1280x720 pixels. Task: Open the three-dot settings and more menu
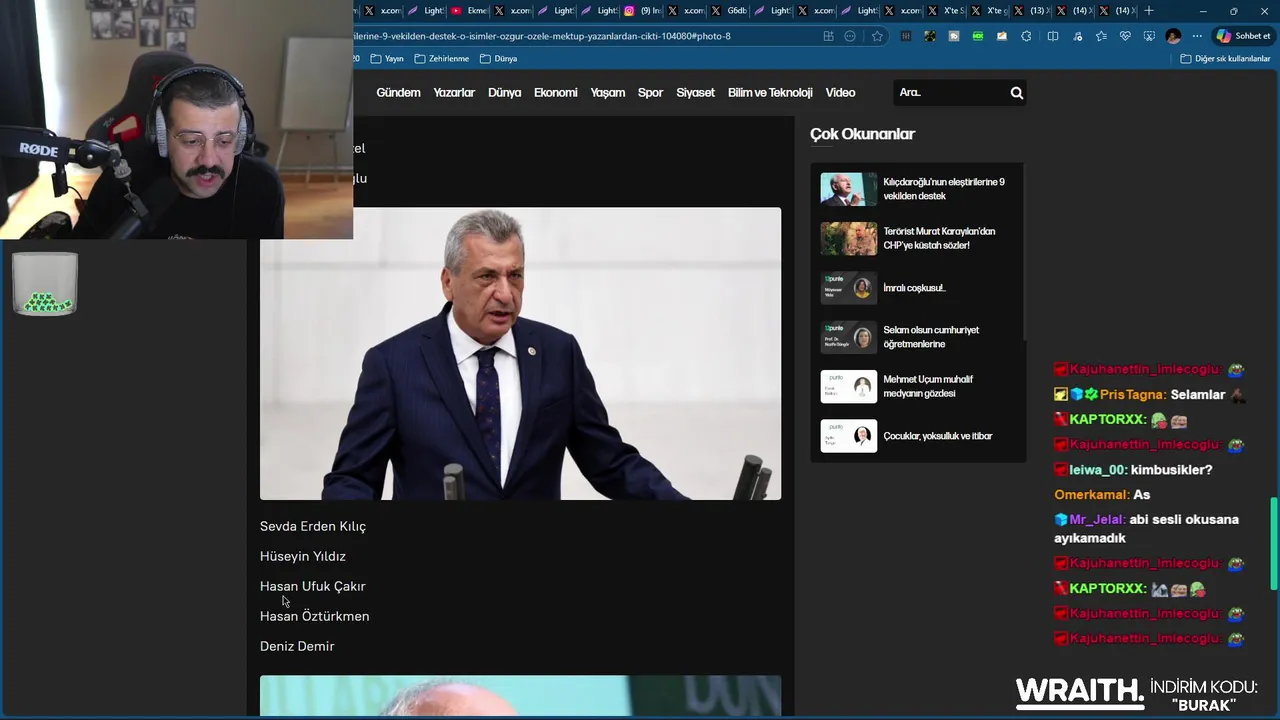[x=1197, y=36]
